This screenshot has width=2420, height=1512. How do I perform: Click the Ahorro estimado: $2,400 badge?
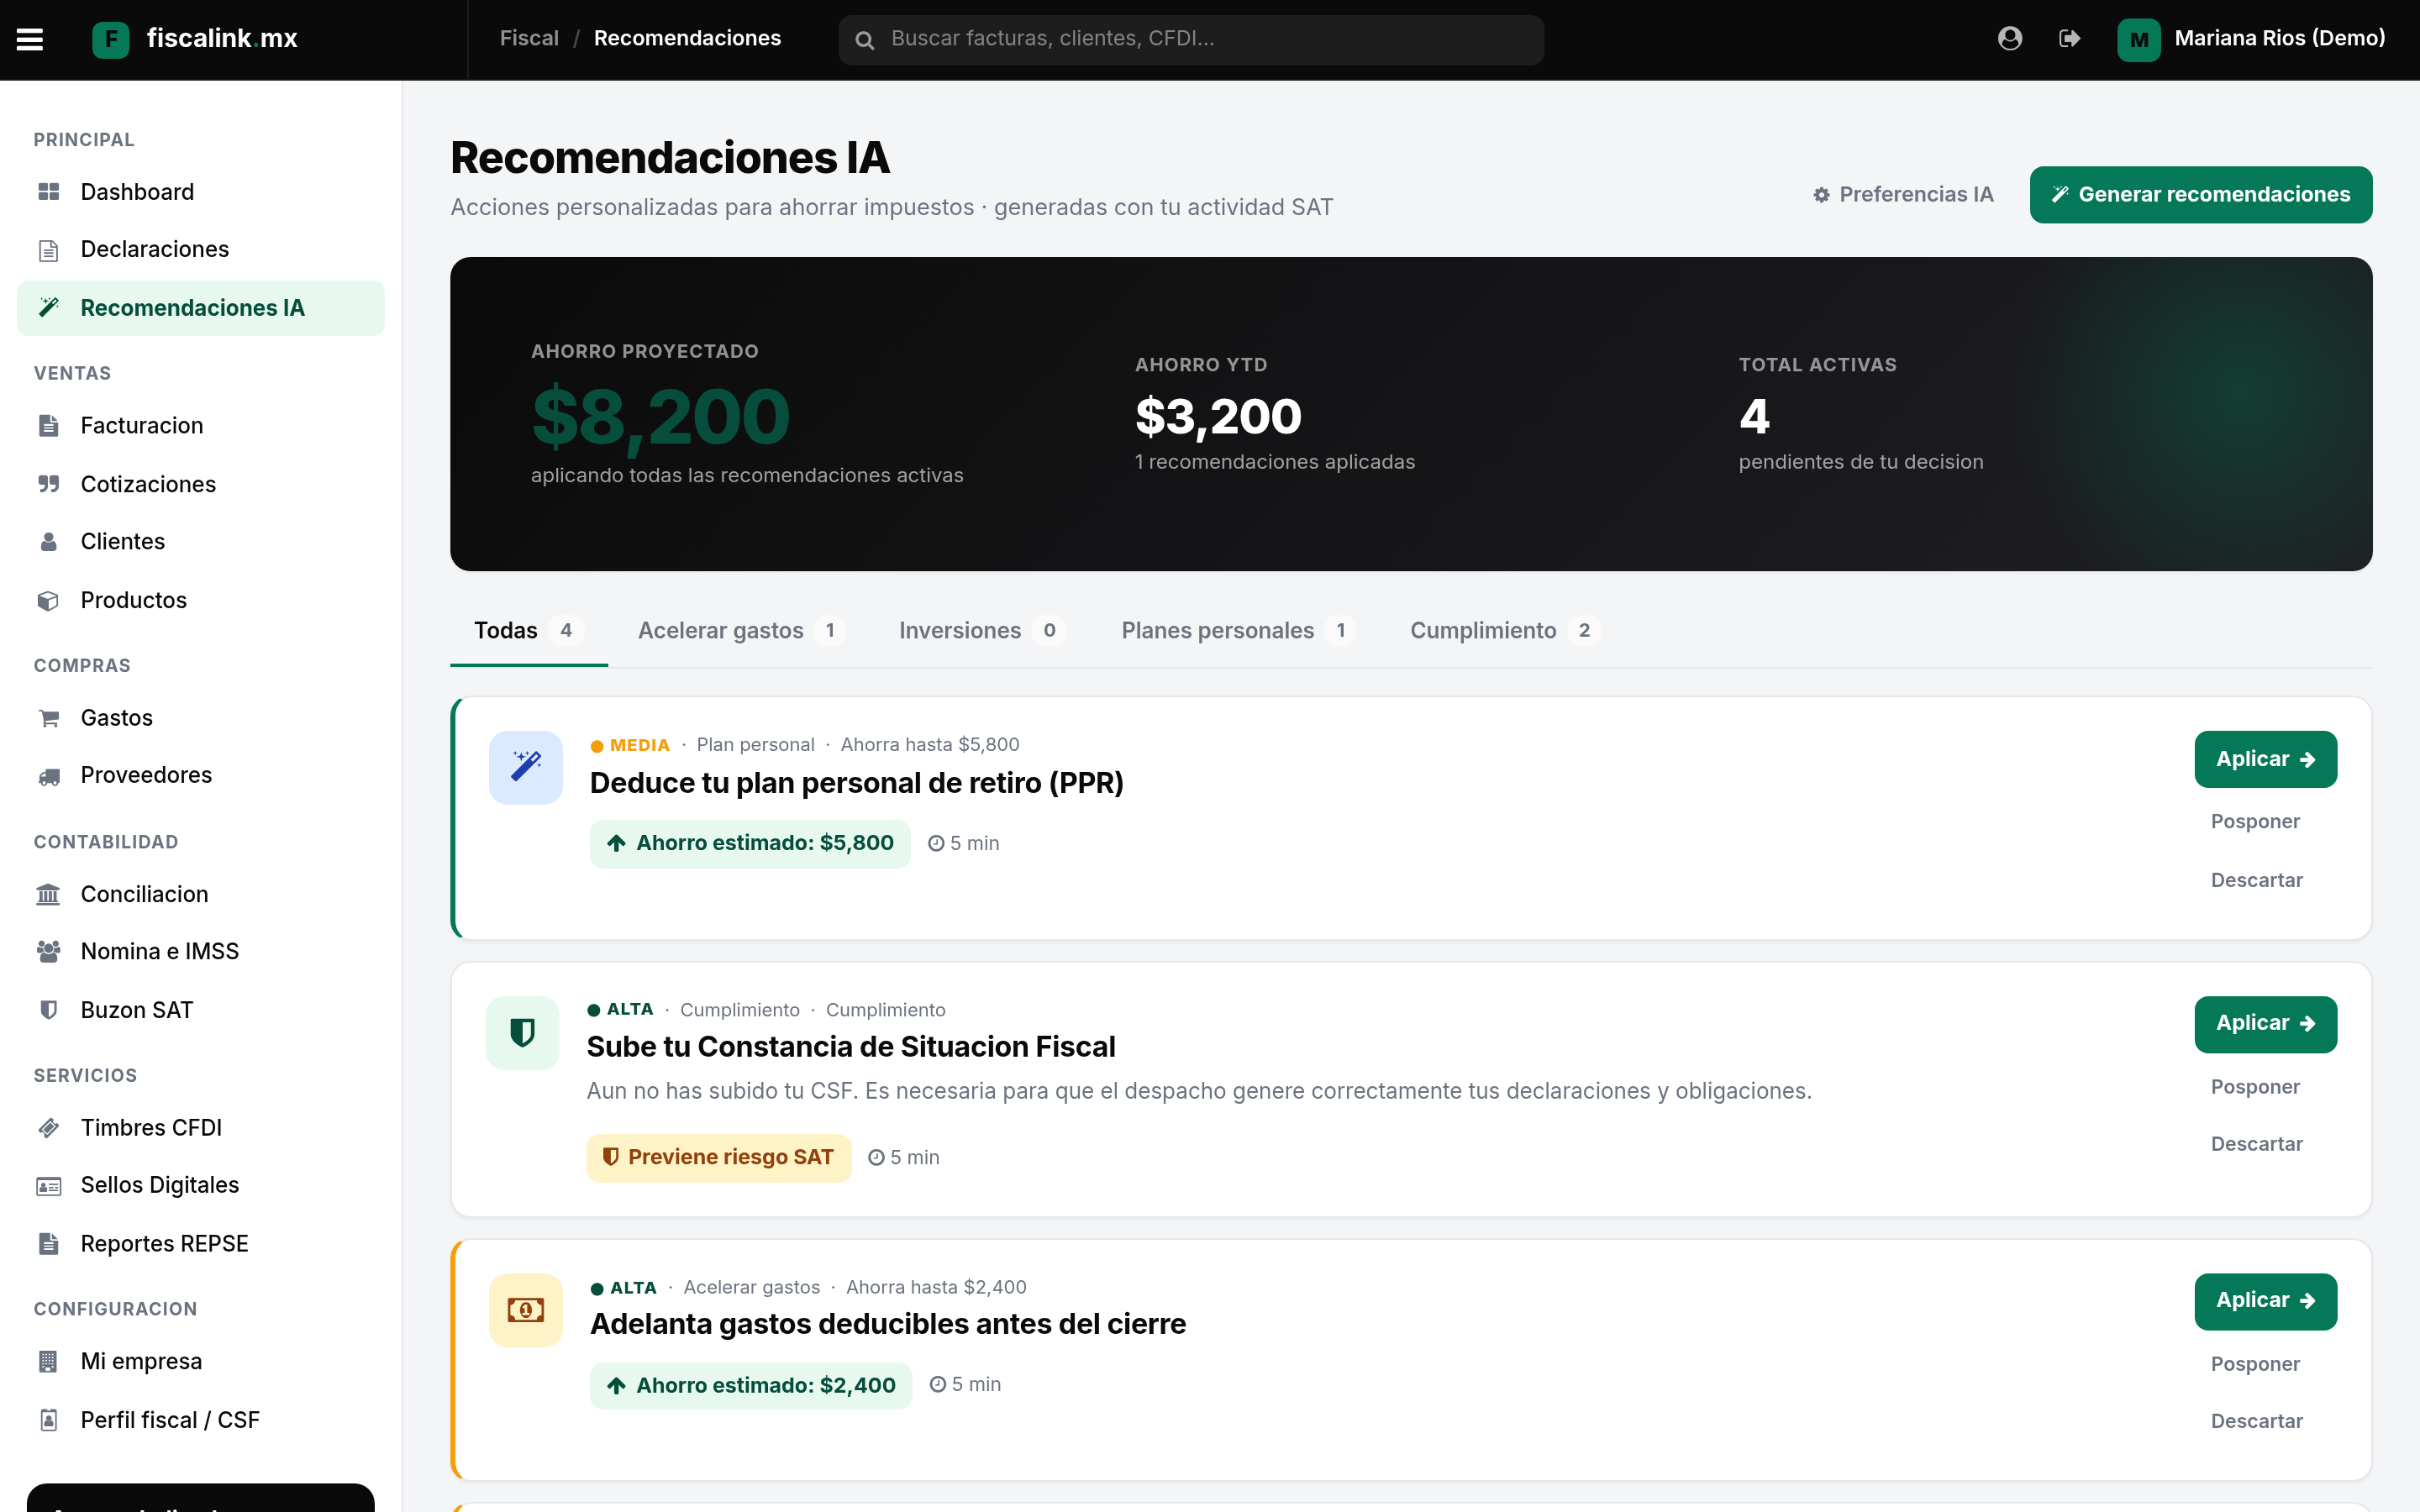(x=751, y=1386)
